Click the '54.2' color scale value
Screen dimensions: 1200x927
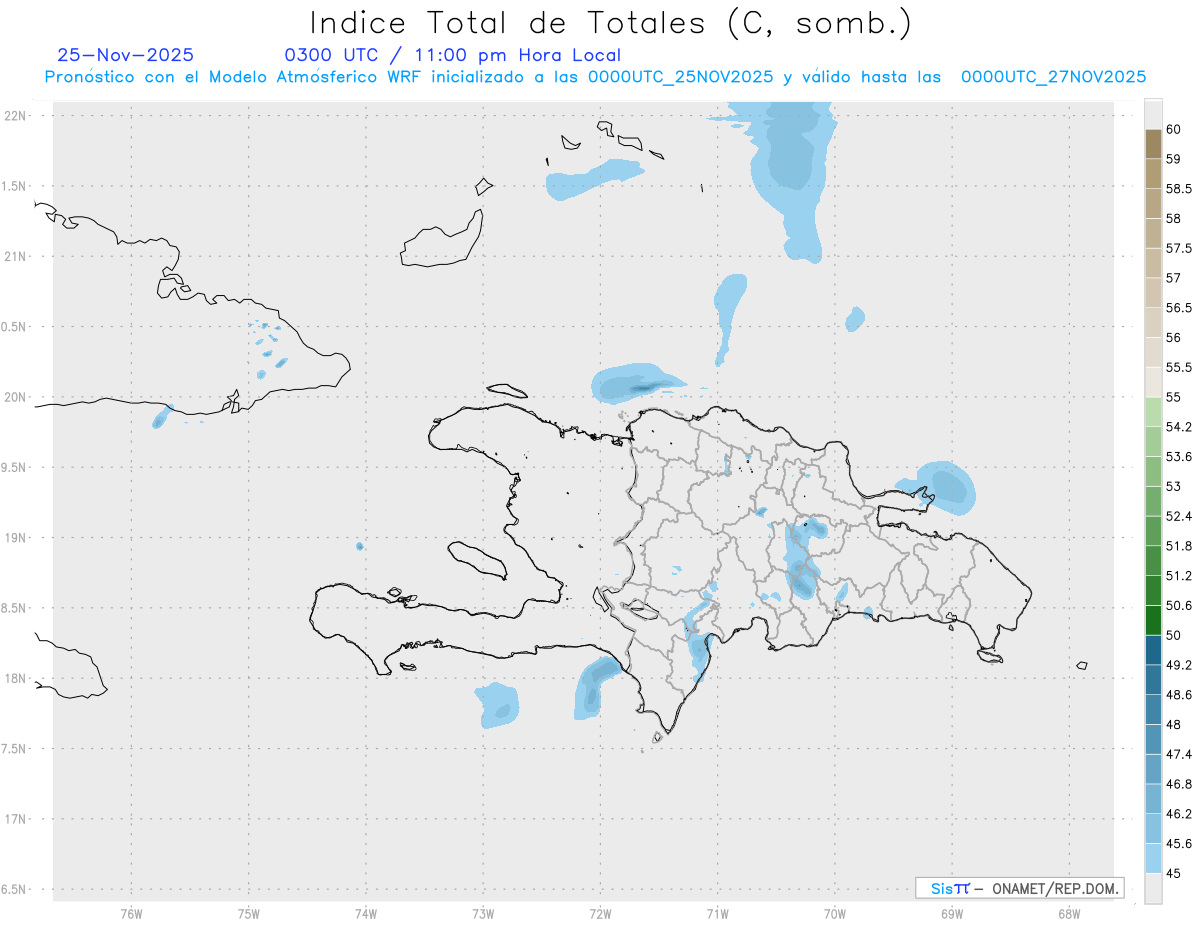pos(1178,427)
